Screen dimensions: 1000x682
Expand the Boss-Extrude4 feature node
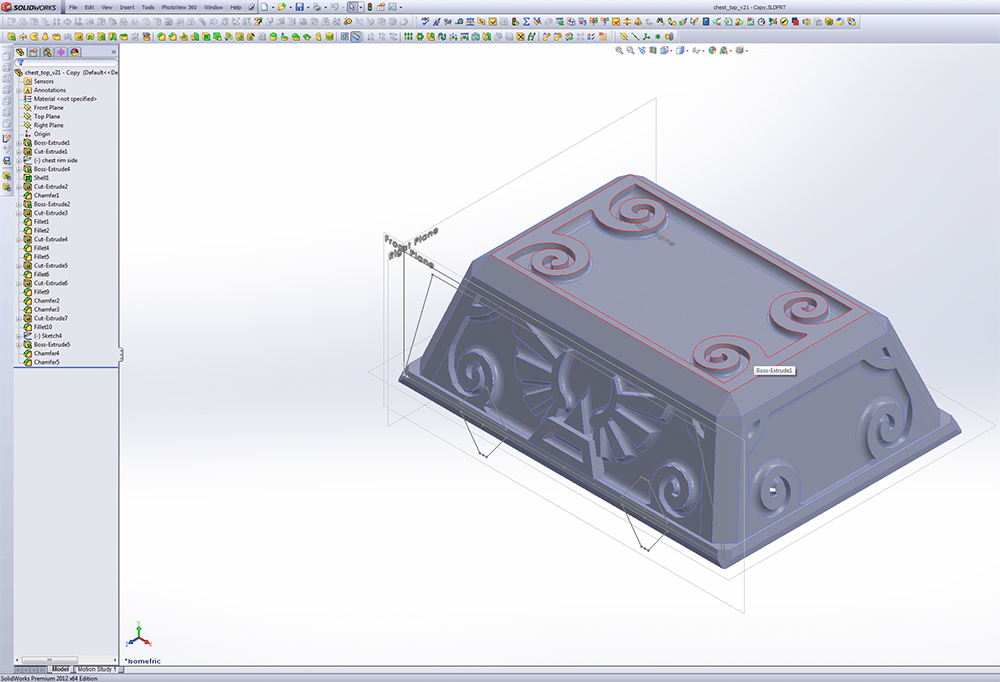coord(18,169)
